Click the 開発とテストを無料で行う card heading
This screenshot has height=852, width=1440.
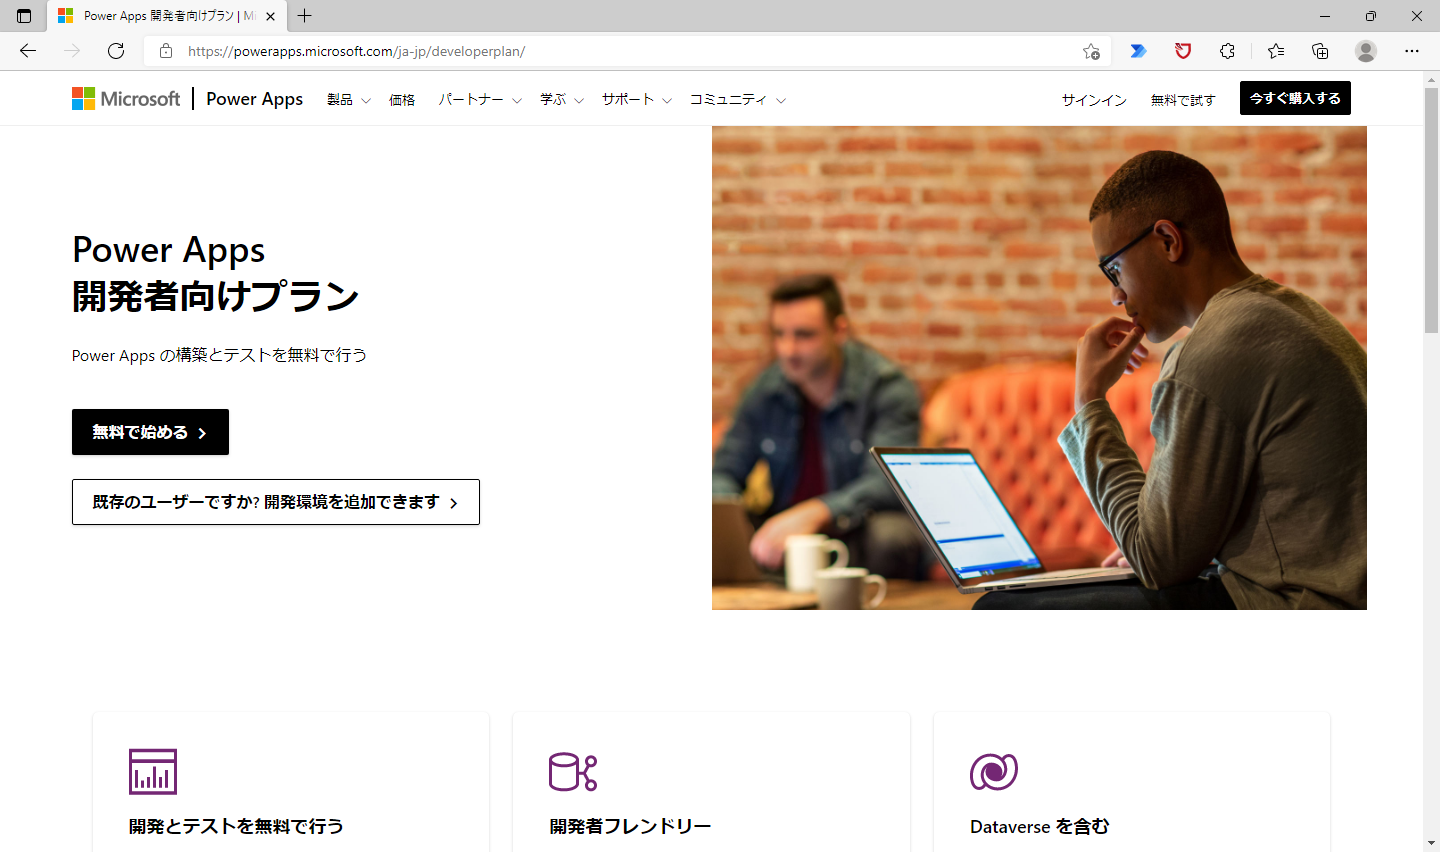236,826
